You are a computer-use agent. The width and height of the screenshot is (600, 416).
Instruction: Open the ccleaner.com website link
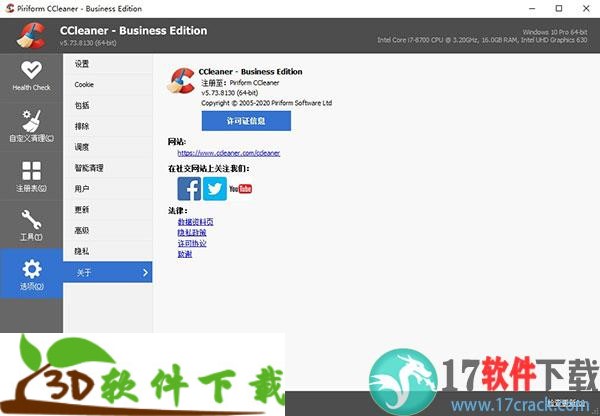[x=229, y=153]
